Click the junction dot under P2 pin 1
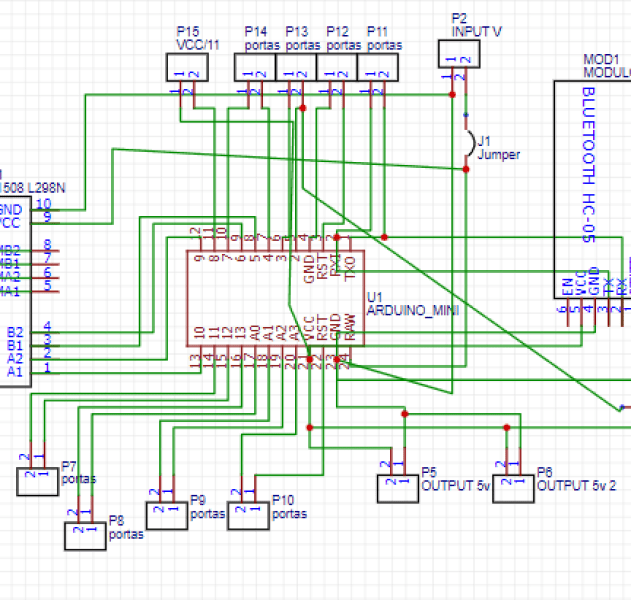The height and width of the screenshot is (600, 631). tap(452, 95)
